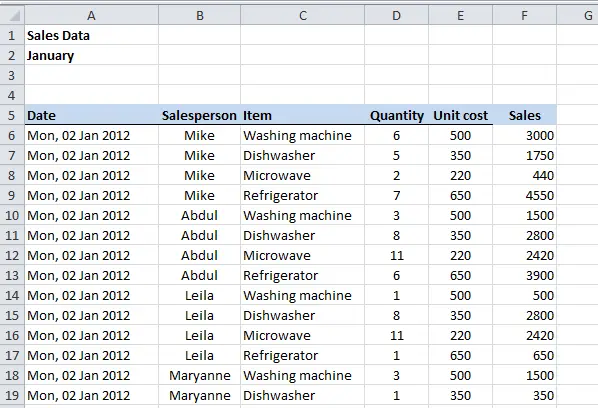Select sales value 4550 cell
The height and width of the screenshot is (408, 598).
pos(524,195)
